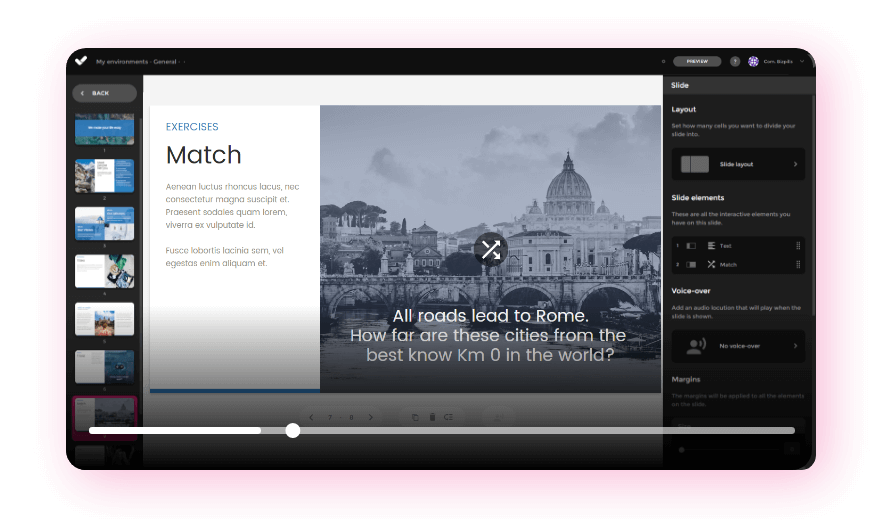Select the second slide thumbnail

(104, 176)
